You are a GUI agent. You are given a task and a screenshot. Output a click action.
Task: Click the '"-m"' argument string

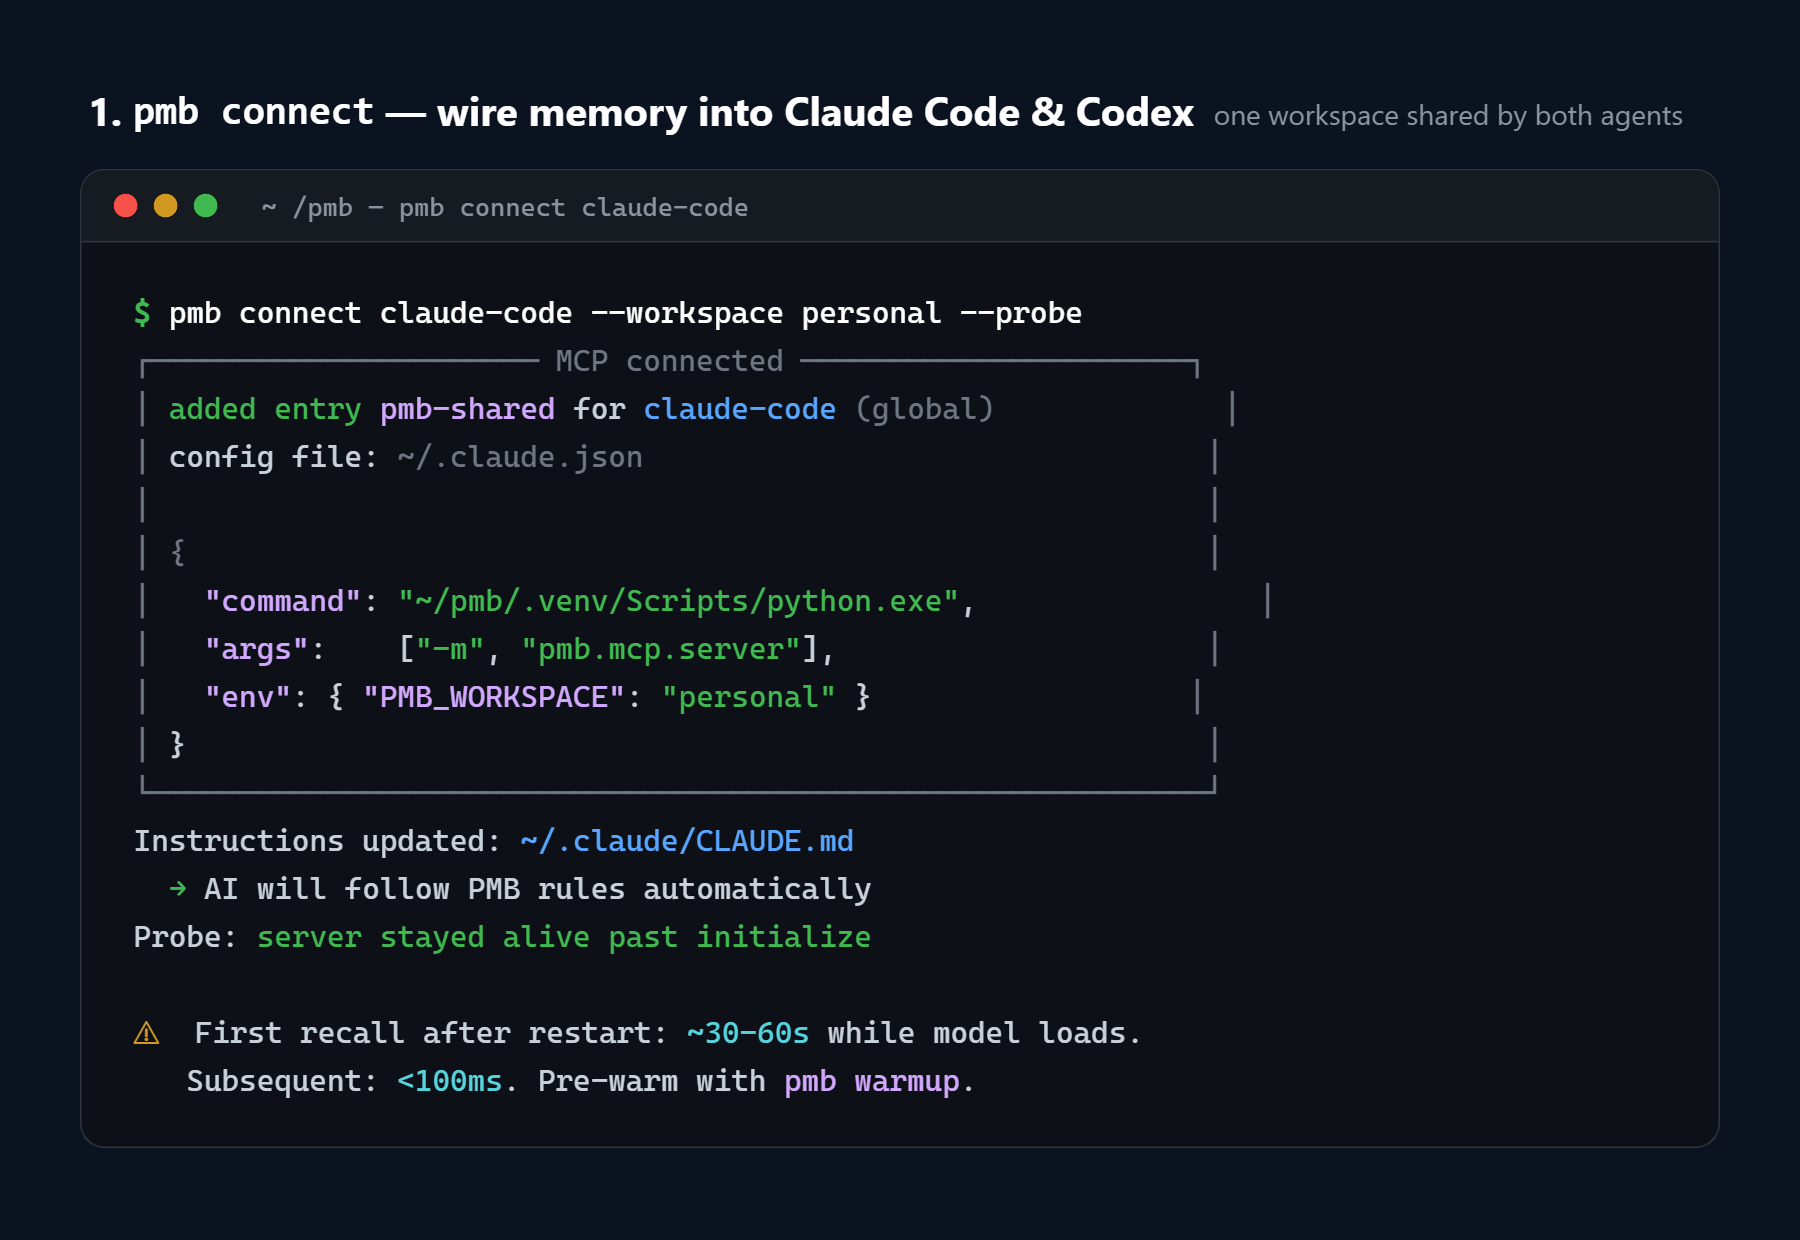(450, 649)
